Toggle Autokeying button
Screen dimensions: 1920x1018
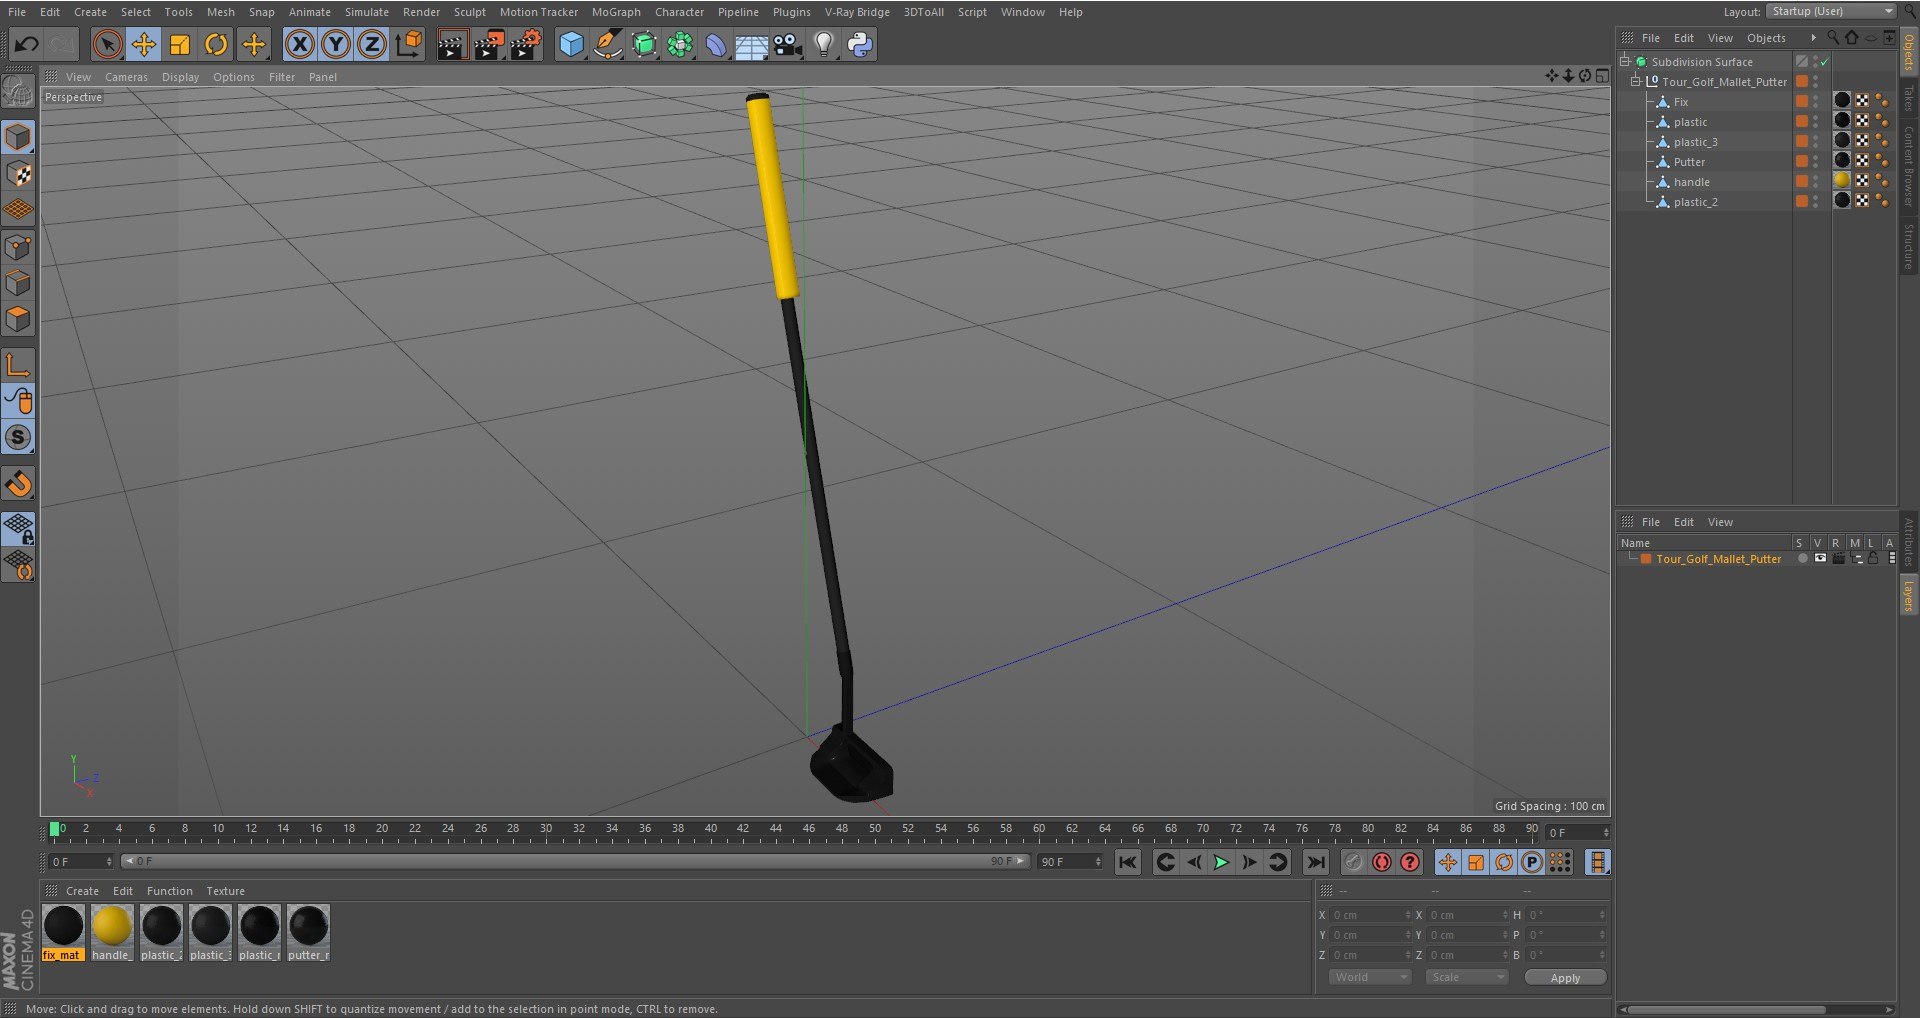(x=1381, y=862)
